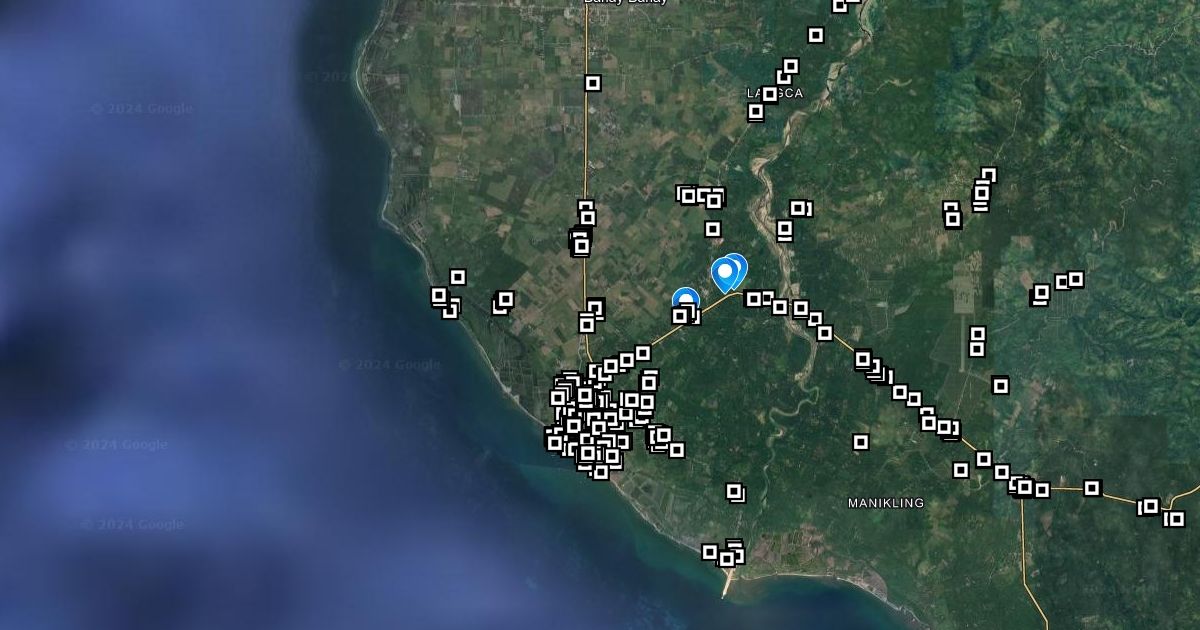Screen dimensions: 1200x630
Task: Click the lone square marker north of MANIKLING
Action: [x=861, y=441]
